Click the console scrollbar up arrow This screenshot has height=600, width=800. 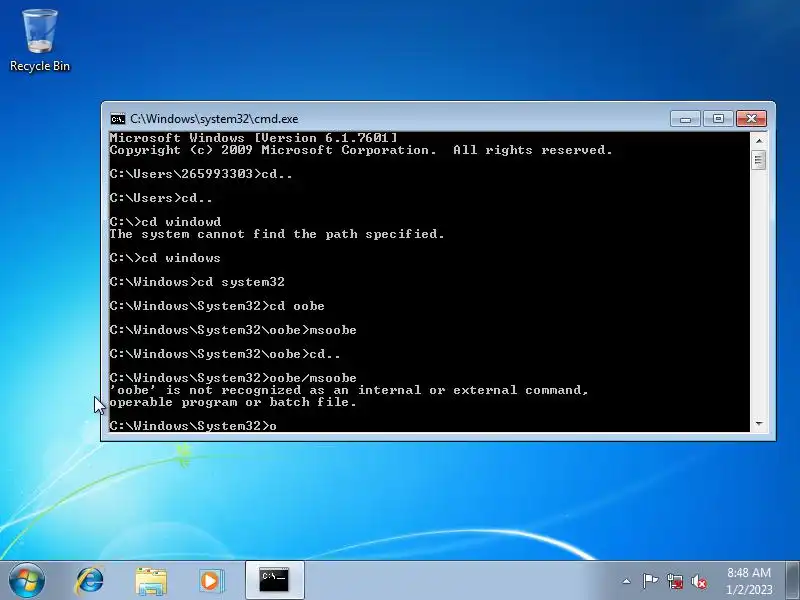click(759, 140)
